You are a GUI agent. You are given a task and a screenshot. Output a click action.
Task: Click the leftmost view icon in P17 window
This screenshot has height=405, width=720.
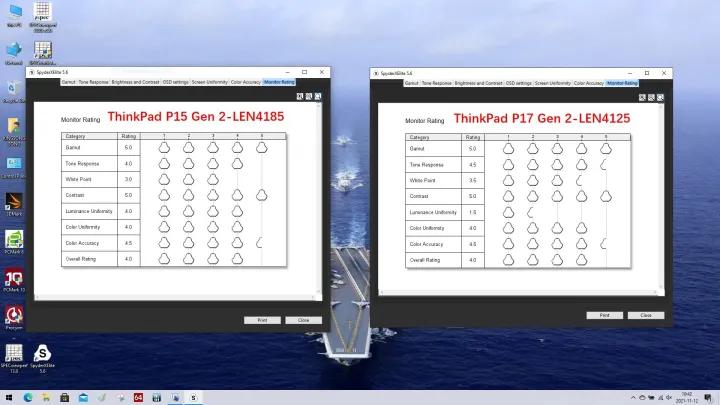tap(642, 97)
